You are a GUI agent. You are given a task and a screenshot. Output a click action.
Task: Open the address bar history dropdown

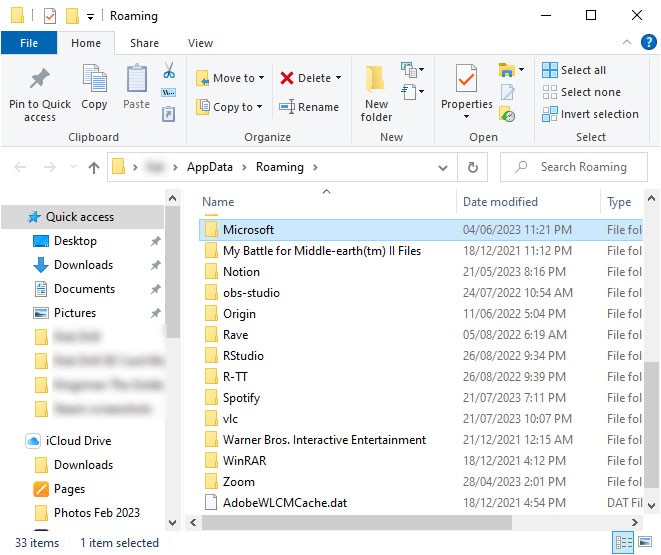[443, 168]
